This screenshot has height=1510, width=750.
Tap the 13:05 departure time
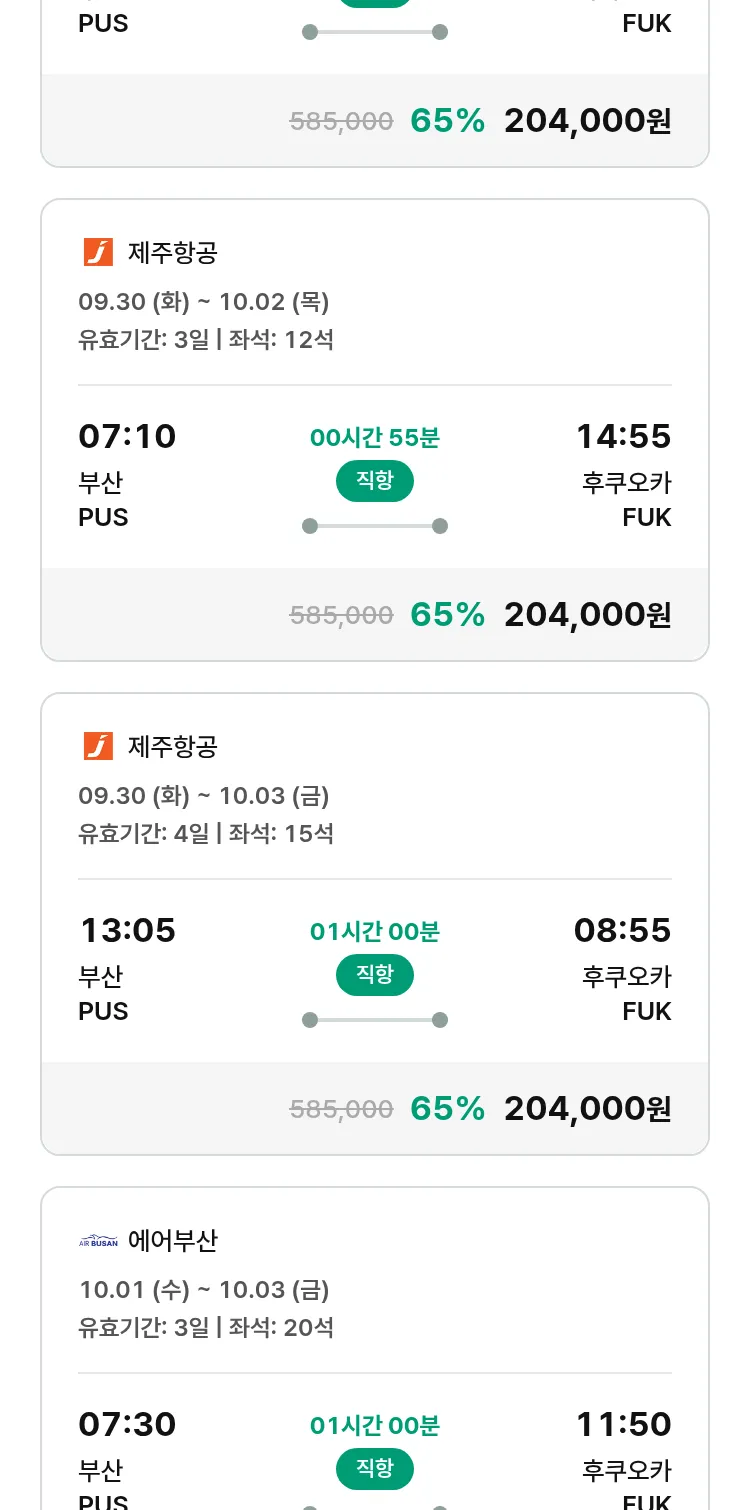tap(127, 930)
